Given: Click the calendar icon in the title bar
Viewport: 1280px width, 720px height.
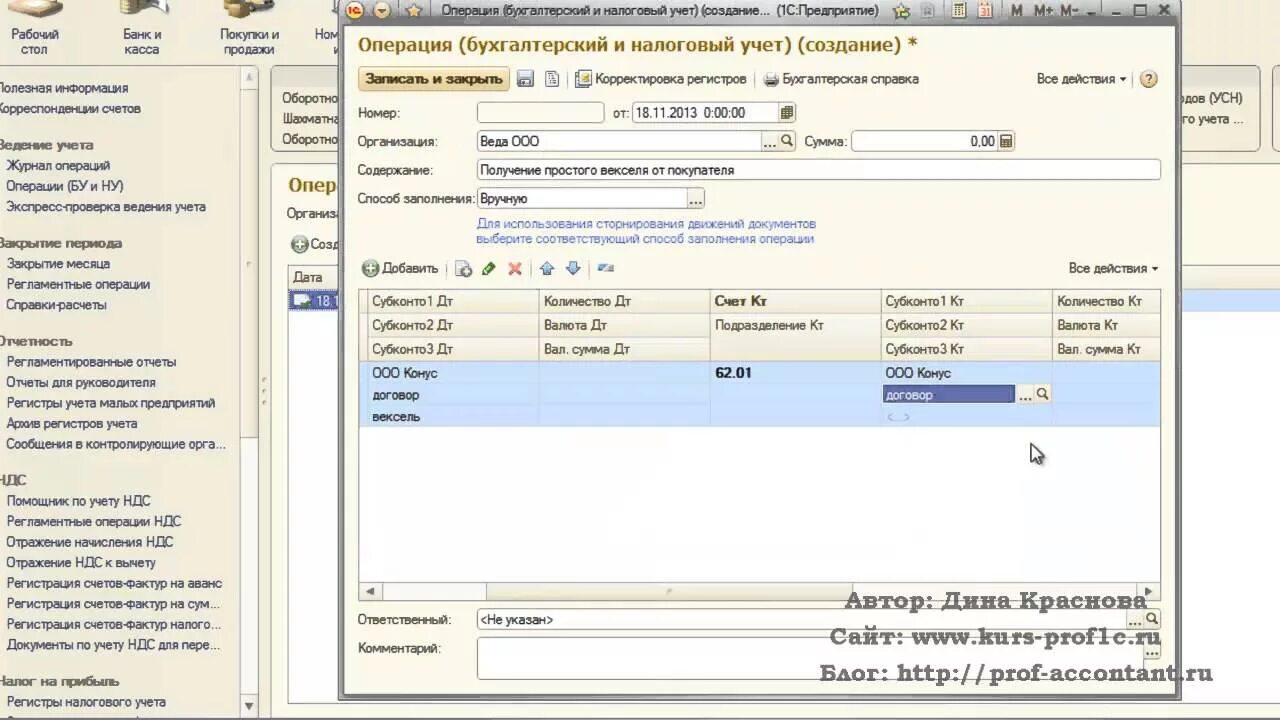Looking at the screenshot, I should [984, 10].
